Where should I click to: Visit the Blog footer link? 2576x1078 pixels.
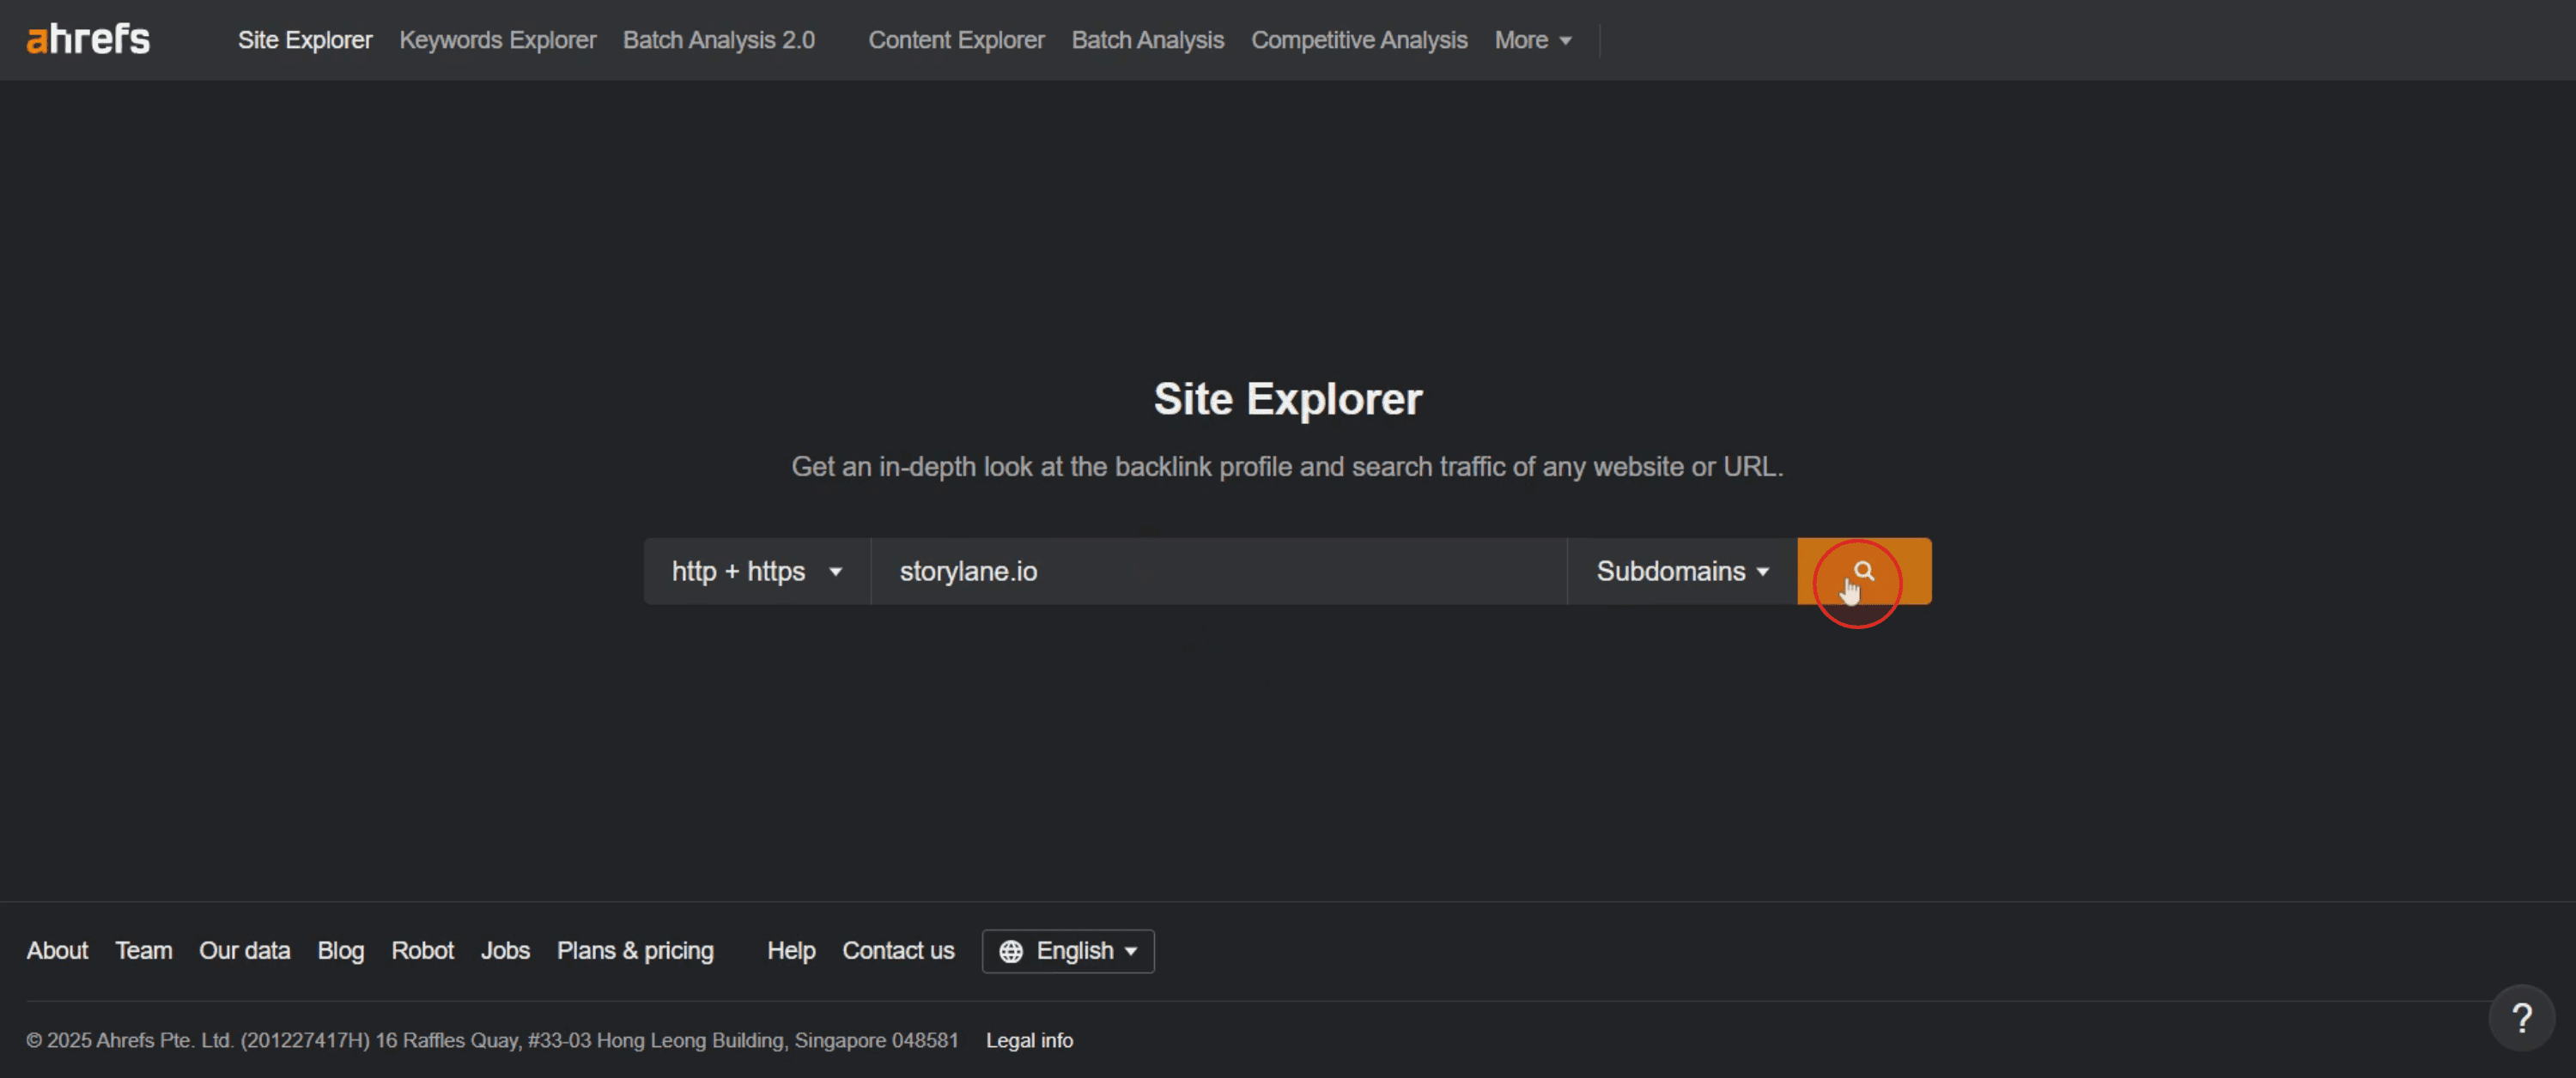pyautogui.click(x=340, y=951)
